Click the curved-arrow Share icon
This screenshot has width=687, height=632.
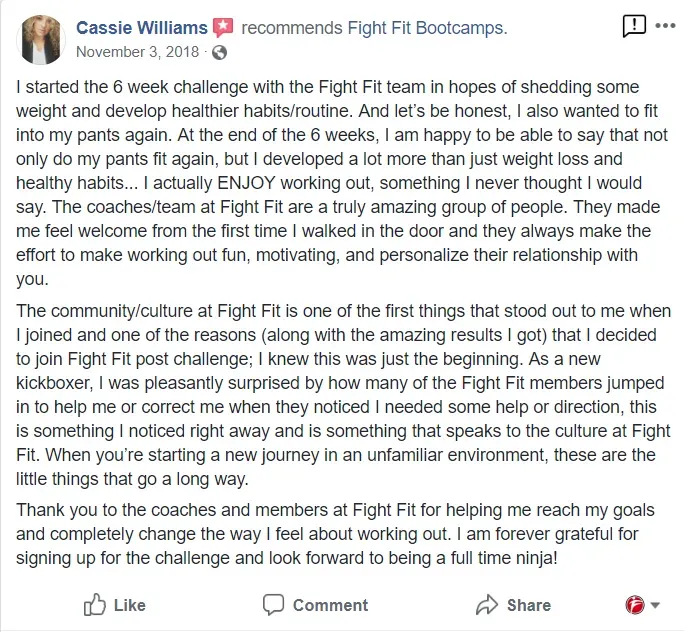point(487,605)
